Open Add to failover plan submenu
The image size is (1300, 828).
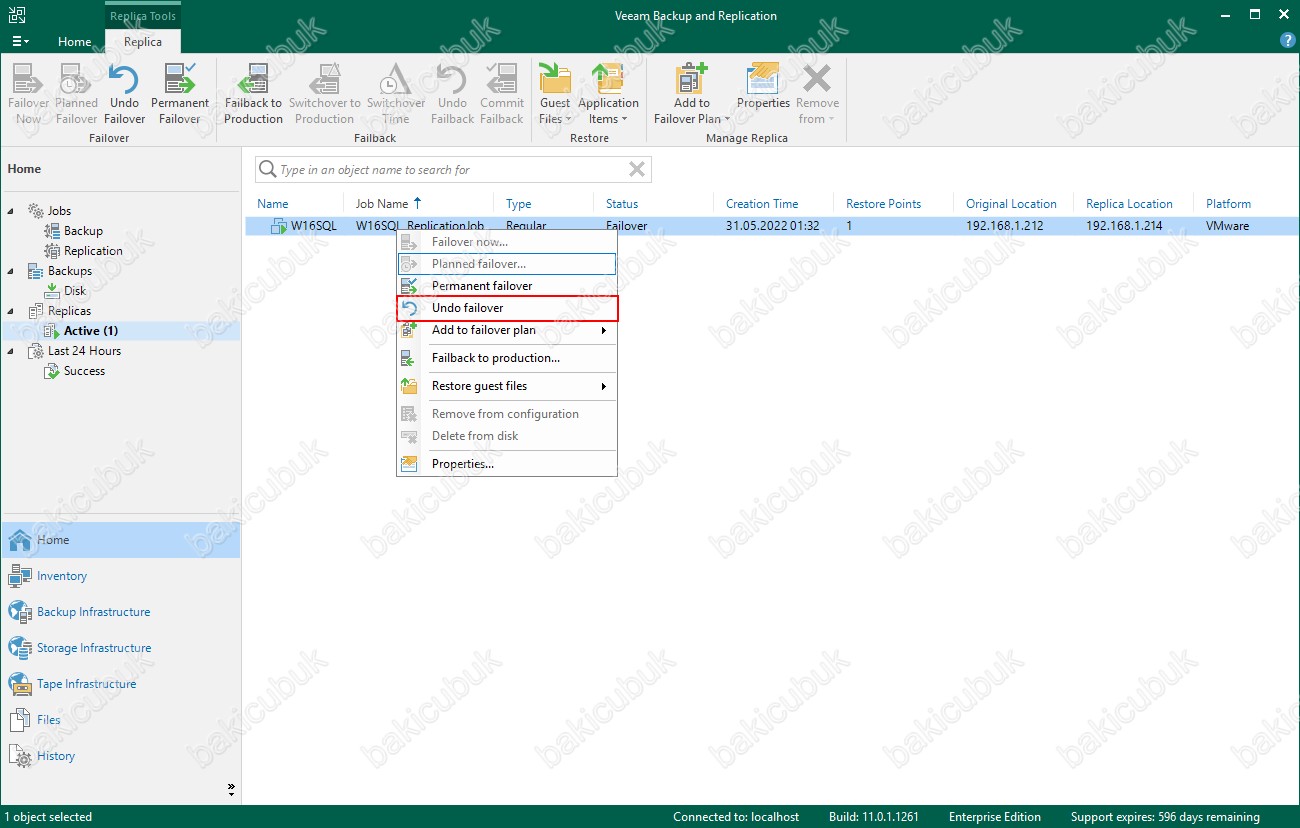click(x=507, y=330)
